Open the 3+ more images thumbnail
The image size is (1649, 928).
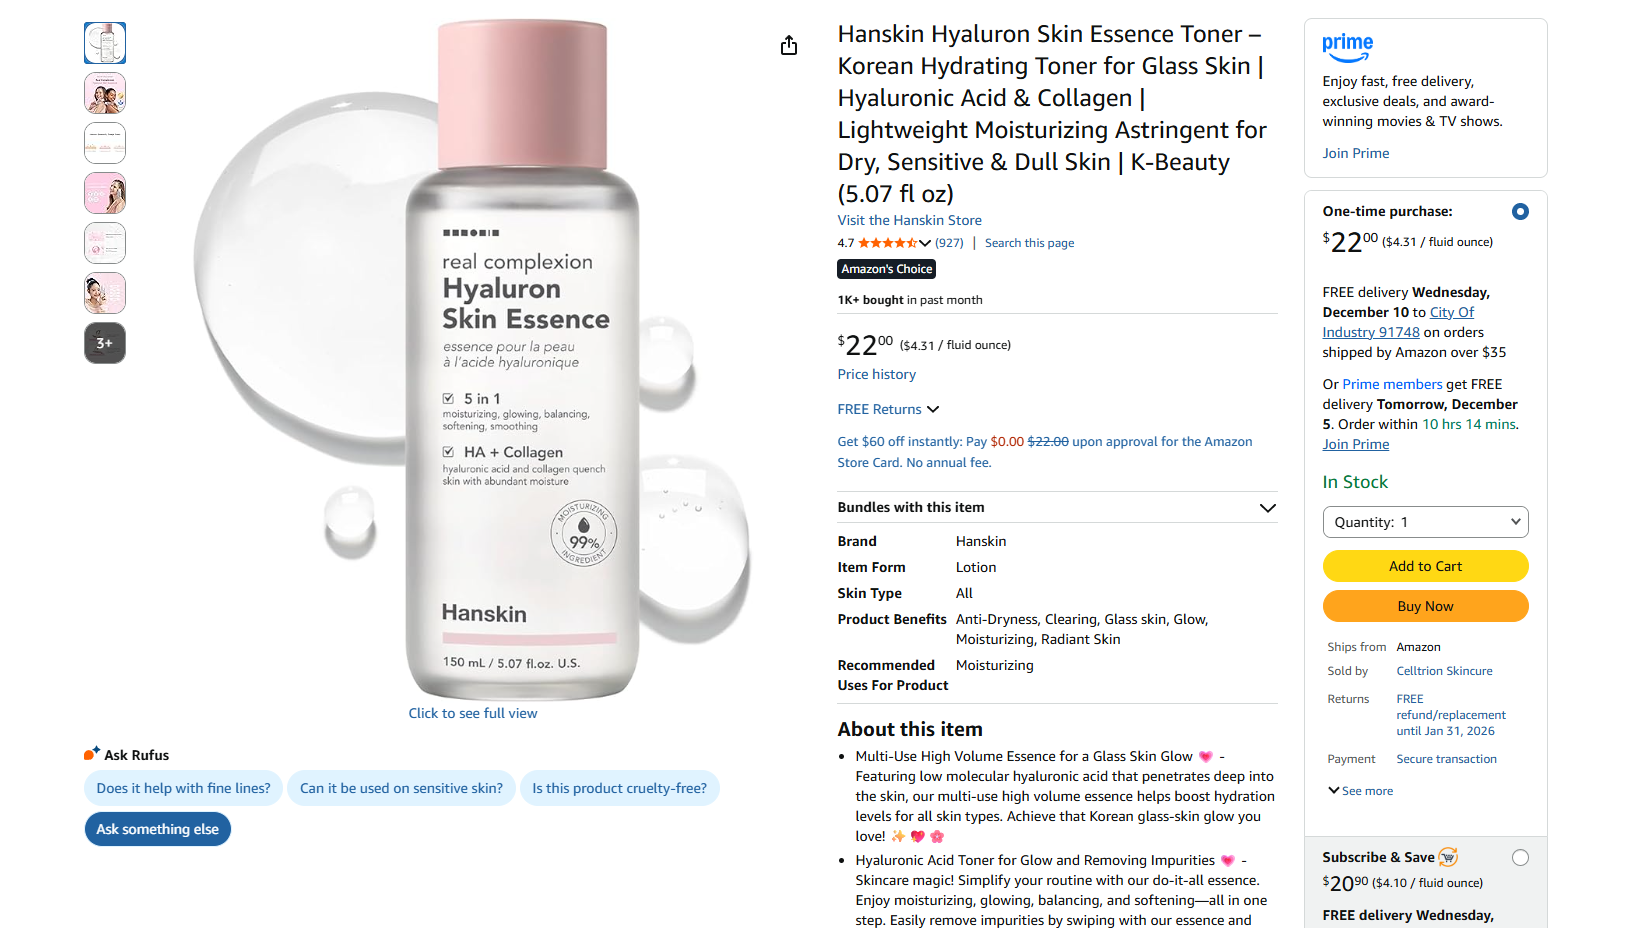click(x=105, y=343)
